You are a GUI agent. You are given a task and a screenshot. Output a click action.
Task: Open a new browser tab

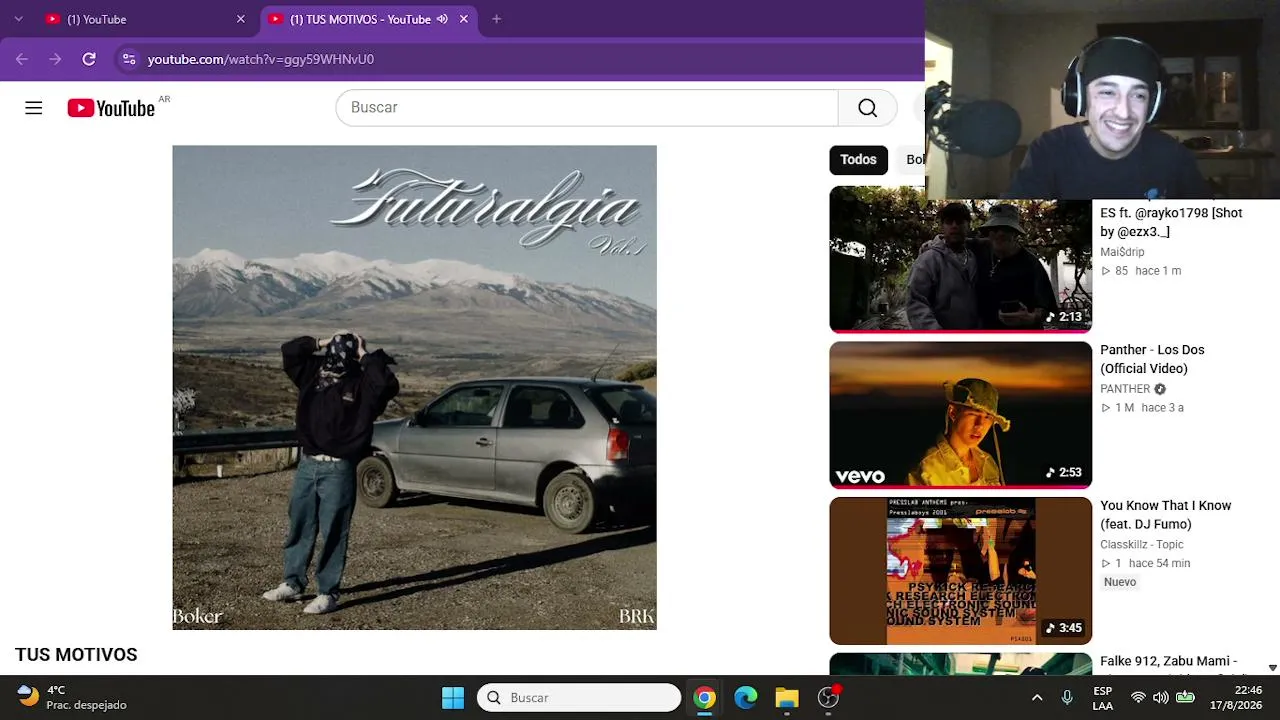point(496,19)
